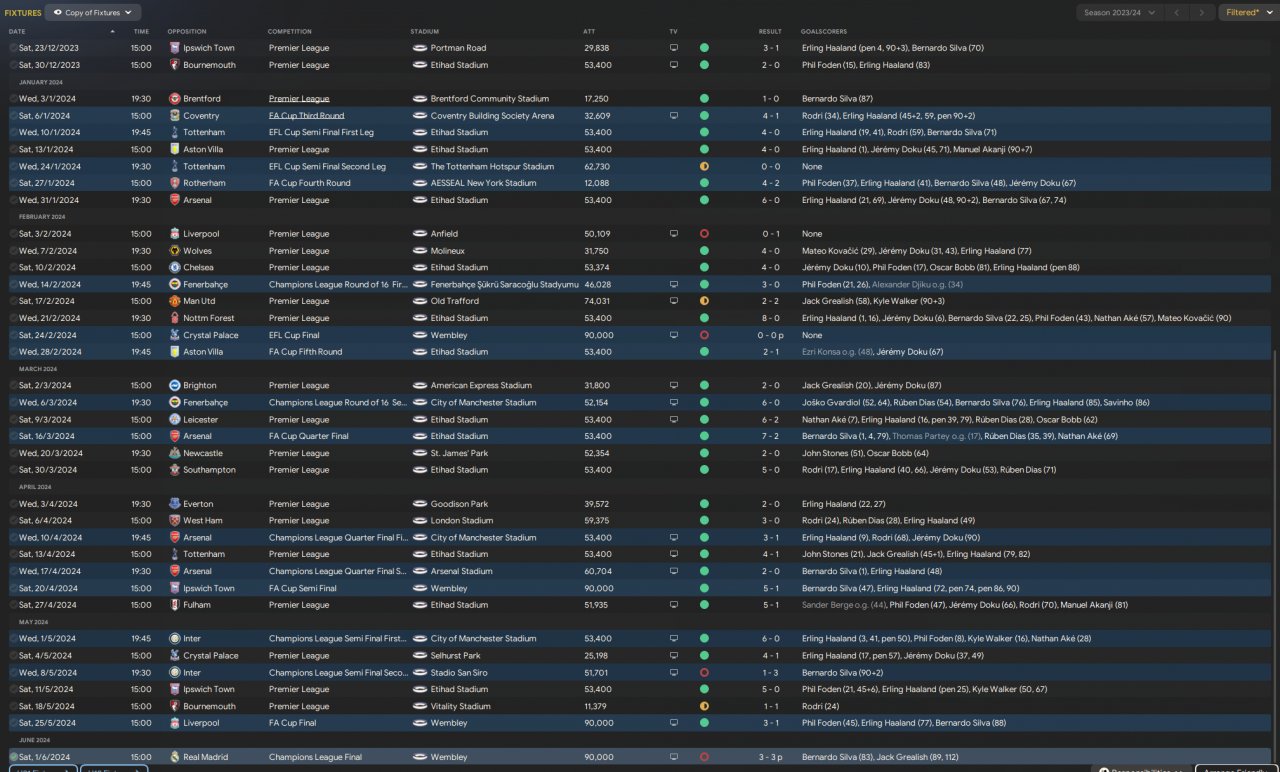The width and height of the screenshot is (1280, 772).
Task: Click the TV icon in the Coventry row
Action: click(x=674, y=116)
